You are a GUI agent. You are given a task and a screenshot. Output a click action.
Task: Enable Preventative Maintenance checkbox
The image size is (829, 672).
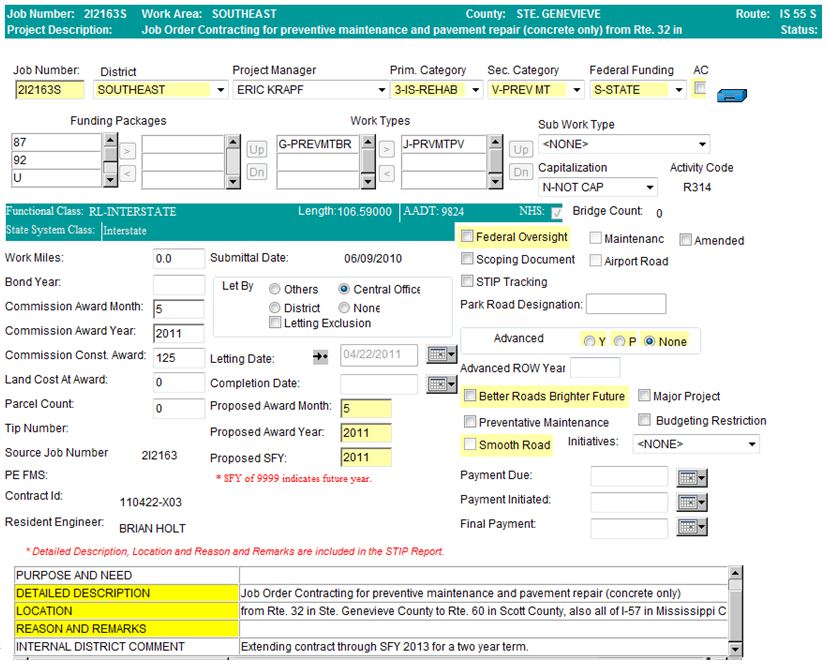click(x=469, y=421)
